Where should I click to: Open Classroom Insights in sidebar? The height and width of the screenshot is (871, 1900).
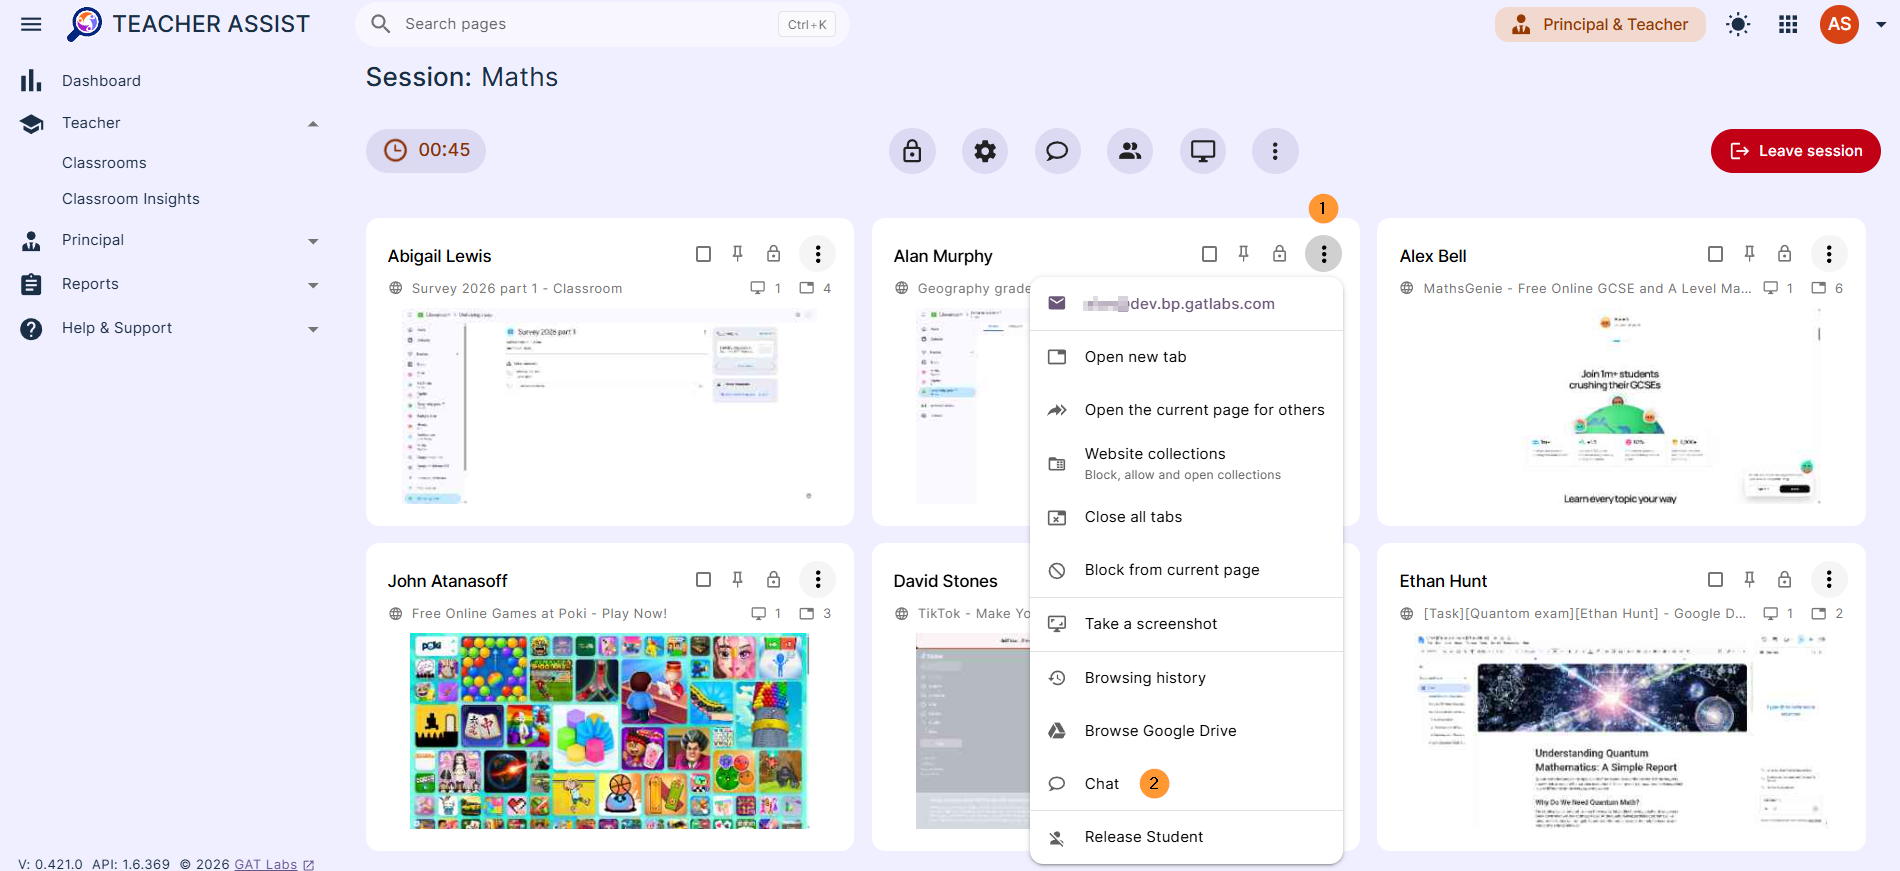131,199
